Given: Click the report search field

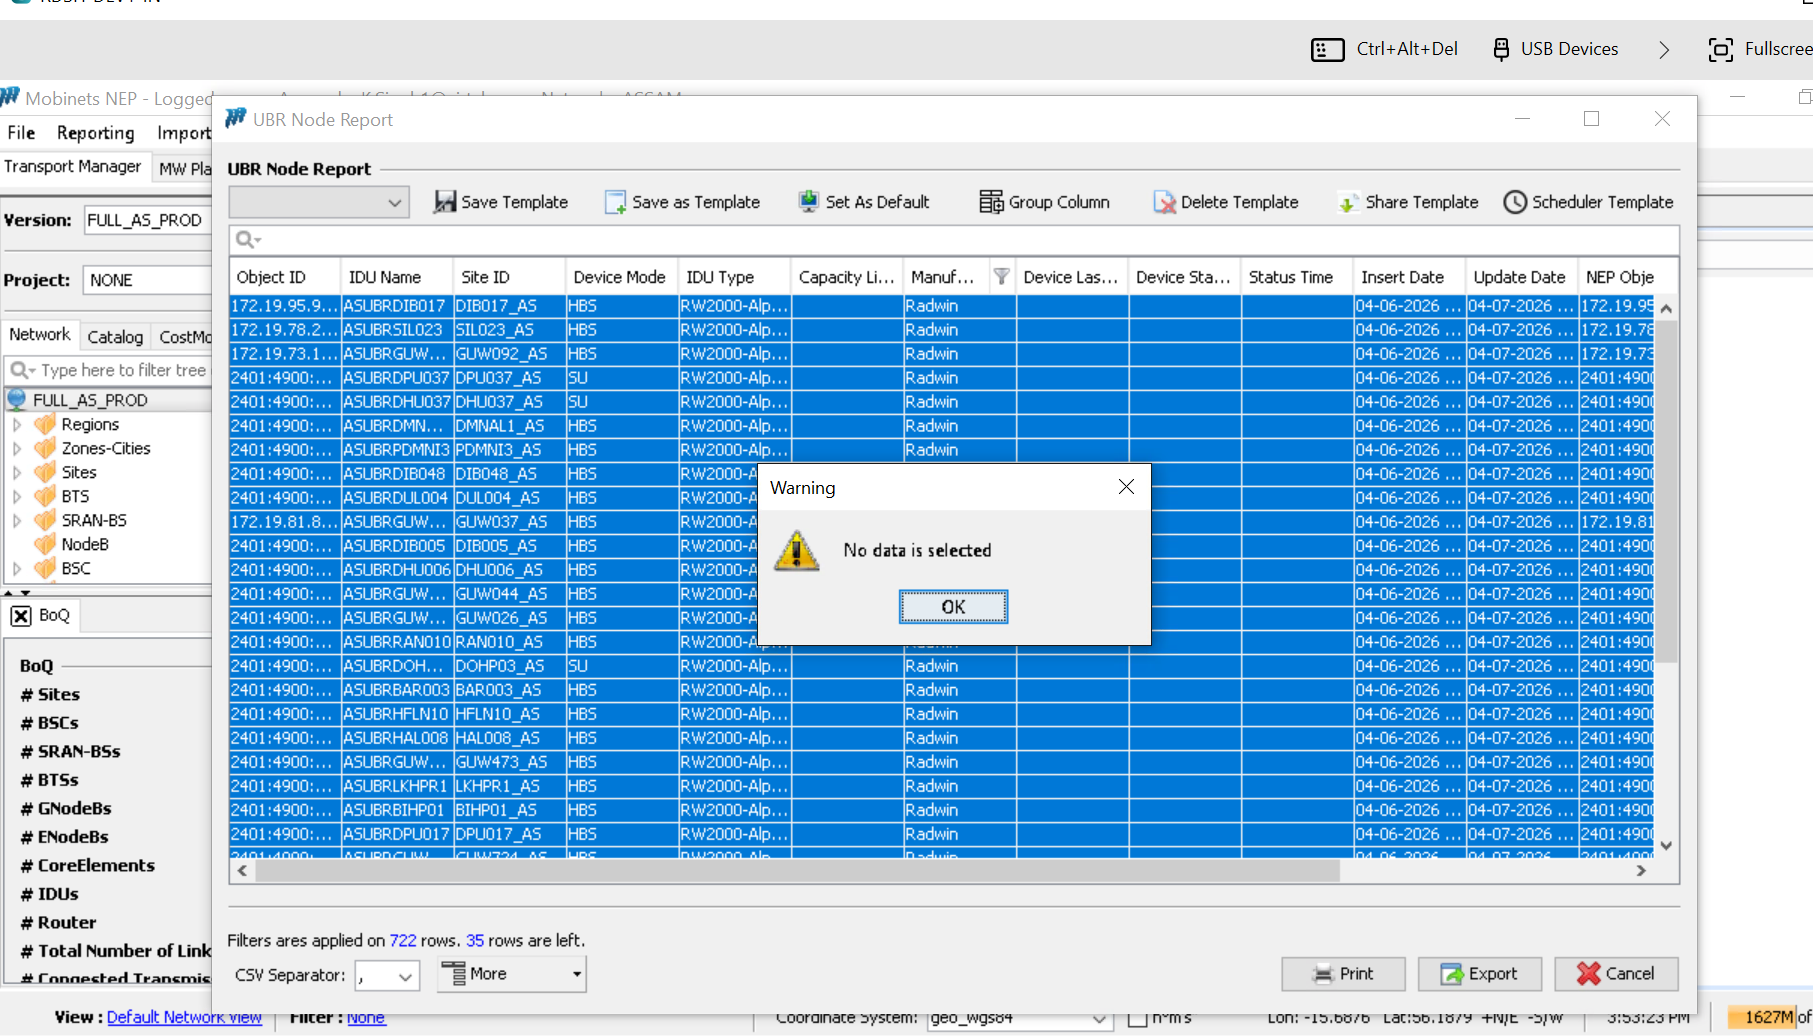Looking at the screenshot, I should [x=960, y=240].
